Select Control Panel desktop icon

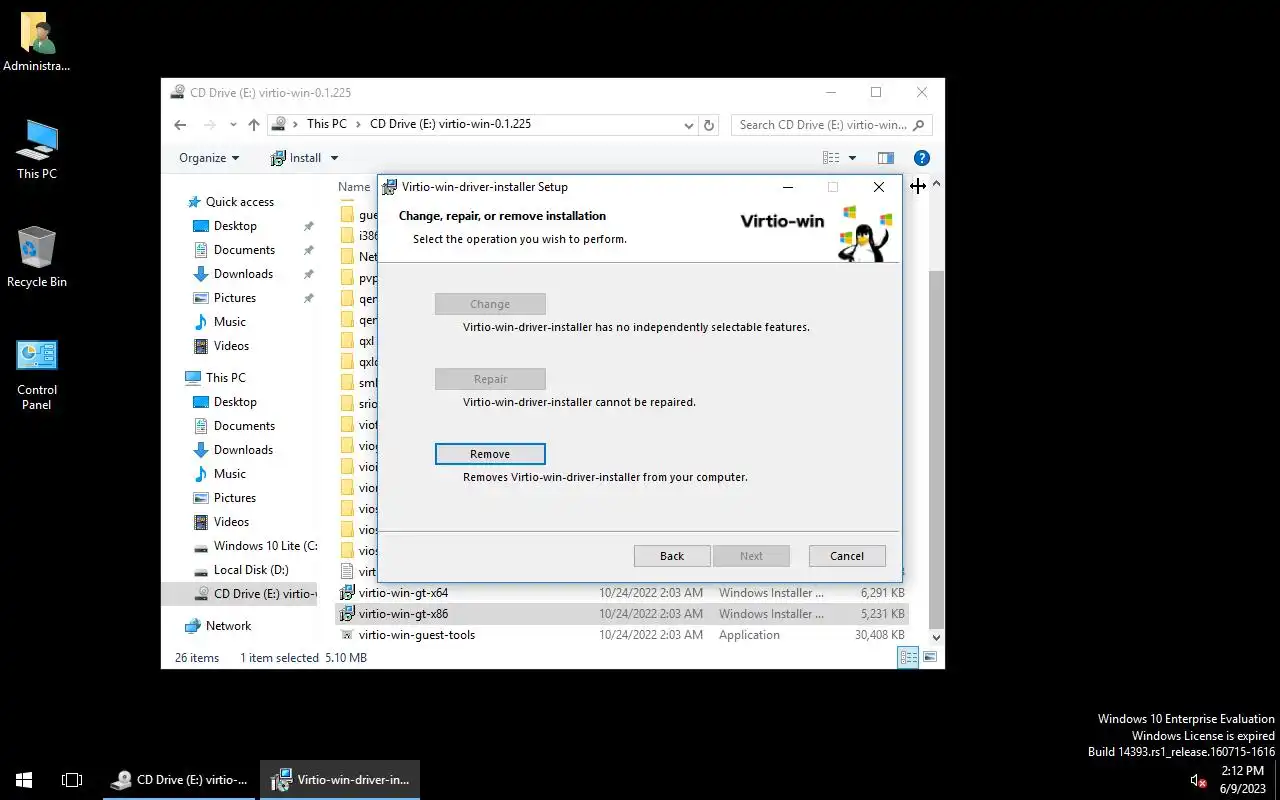(x=37, y=374)
